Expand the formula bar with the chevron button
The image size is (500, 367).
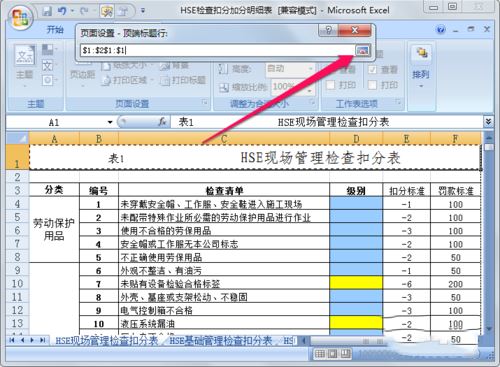(x=488, y=122)
